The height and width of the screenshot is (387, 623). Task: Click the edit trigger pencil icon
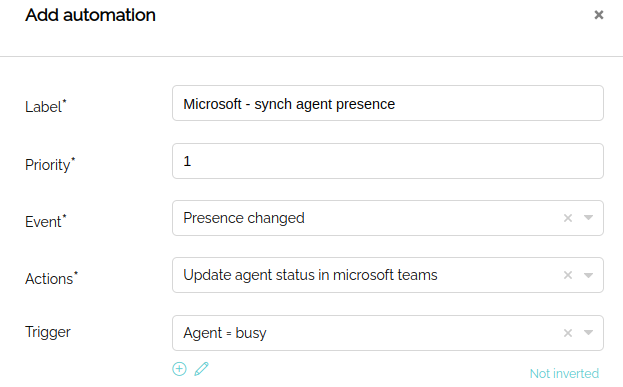point(201,369)
